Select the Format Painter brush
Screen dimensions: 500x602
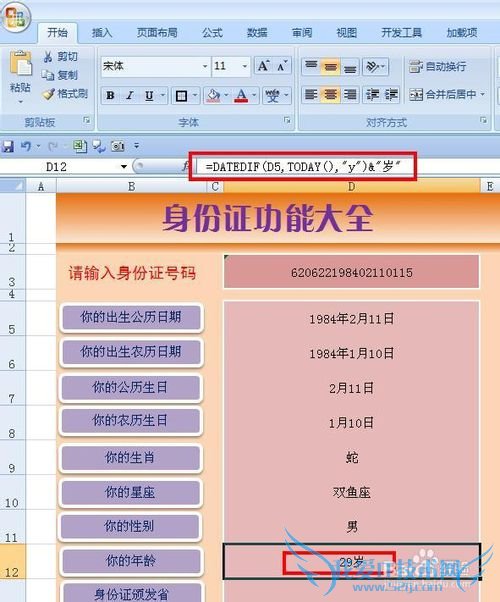[48, 93]
